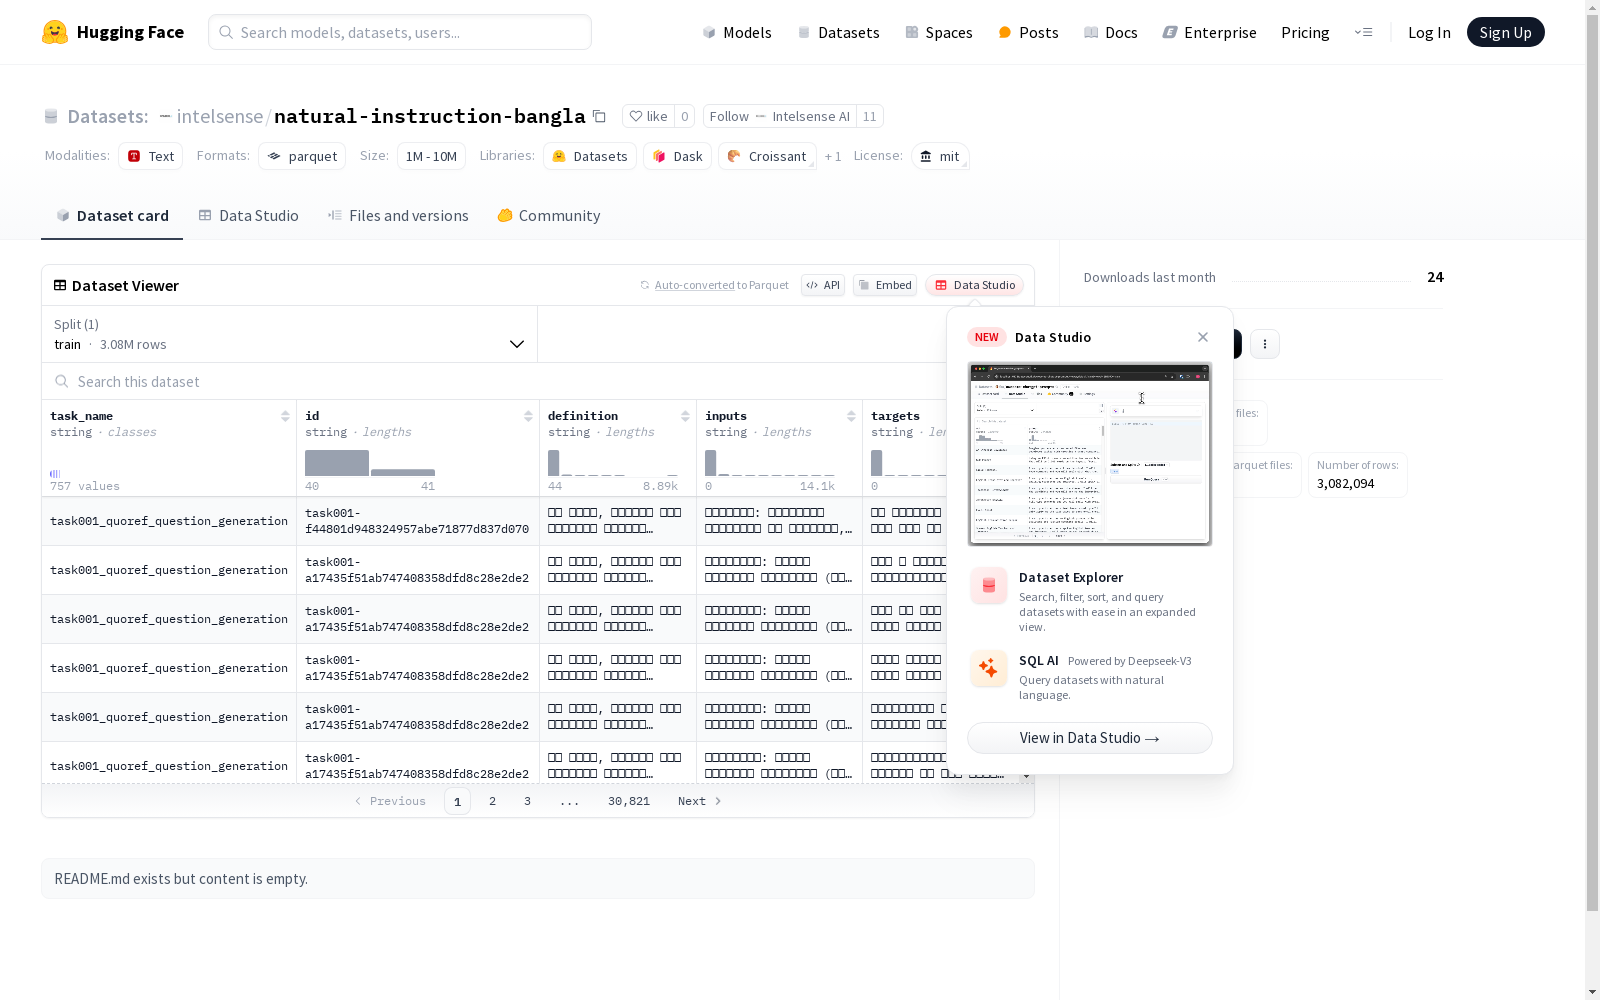Click the inputs lengths histogram
This screenshot has width=1600, height=1000.
[770, 463]
